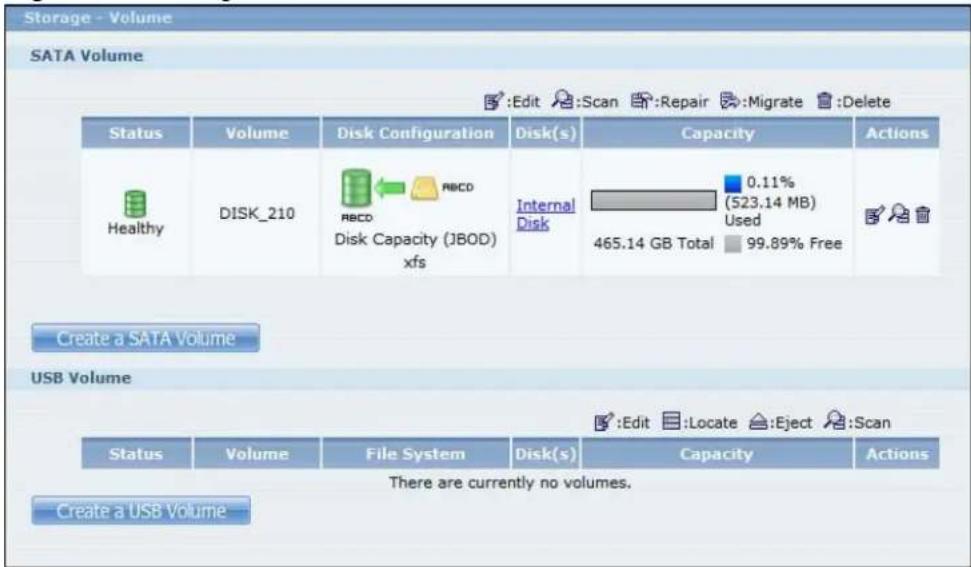Click the USB Volume section heading
Viewport: 971px width, 567px height.
(x=81, y=378)
